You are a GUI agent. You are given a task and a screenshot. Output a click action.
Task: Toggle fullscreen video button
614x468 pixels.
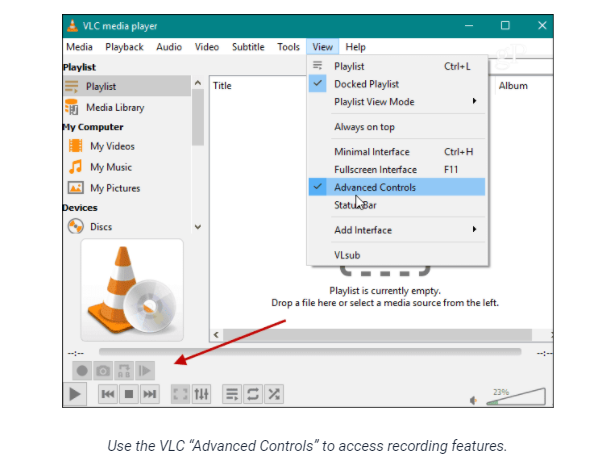tap(181, 394)
